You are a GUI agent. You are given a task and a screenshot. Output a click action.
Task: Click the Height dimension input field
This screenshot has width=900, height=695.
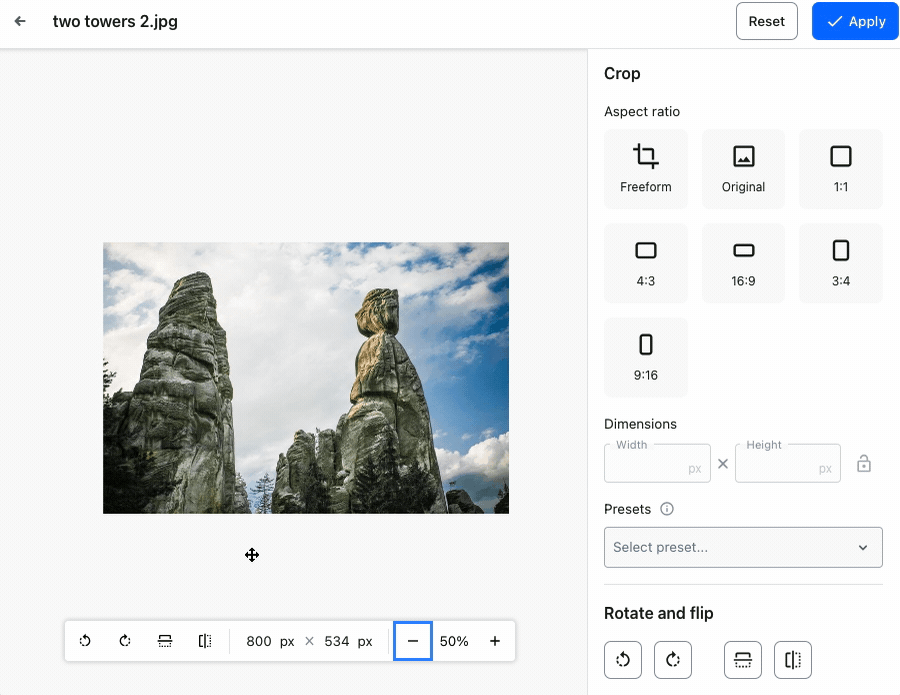[778, 465]
